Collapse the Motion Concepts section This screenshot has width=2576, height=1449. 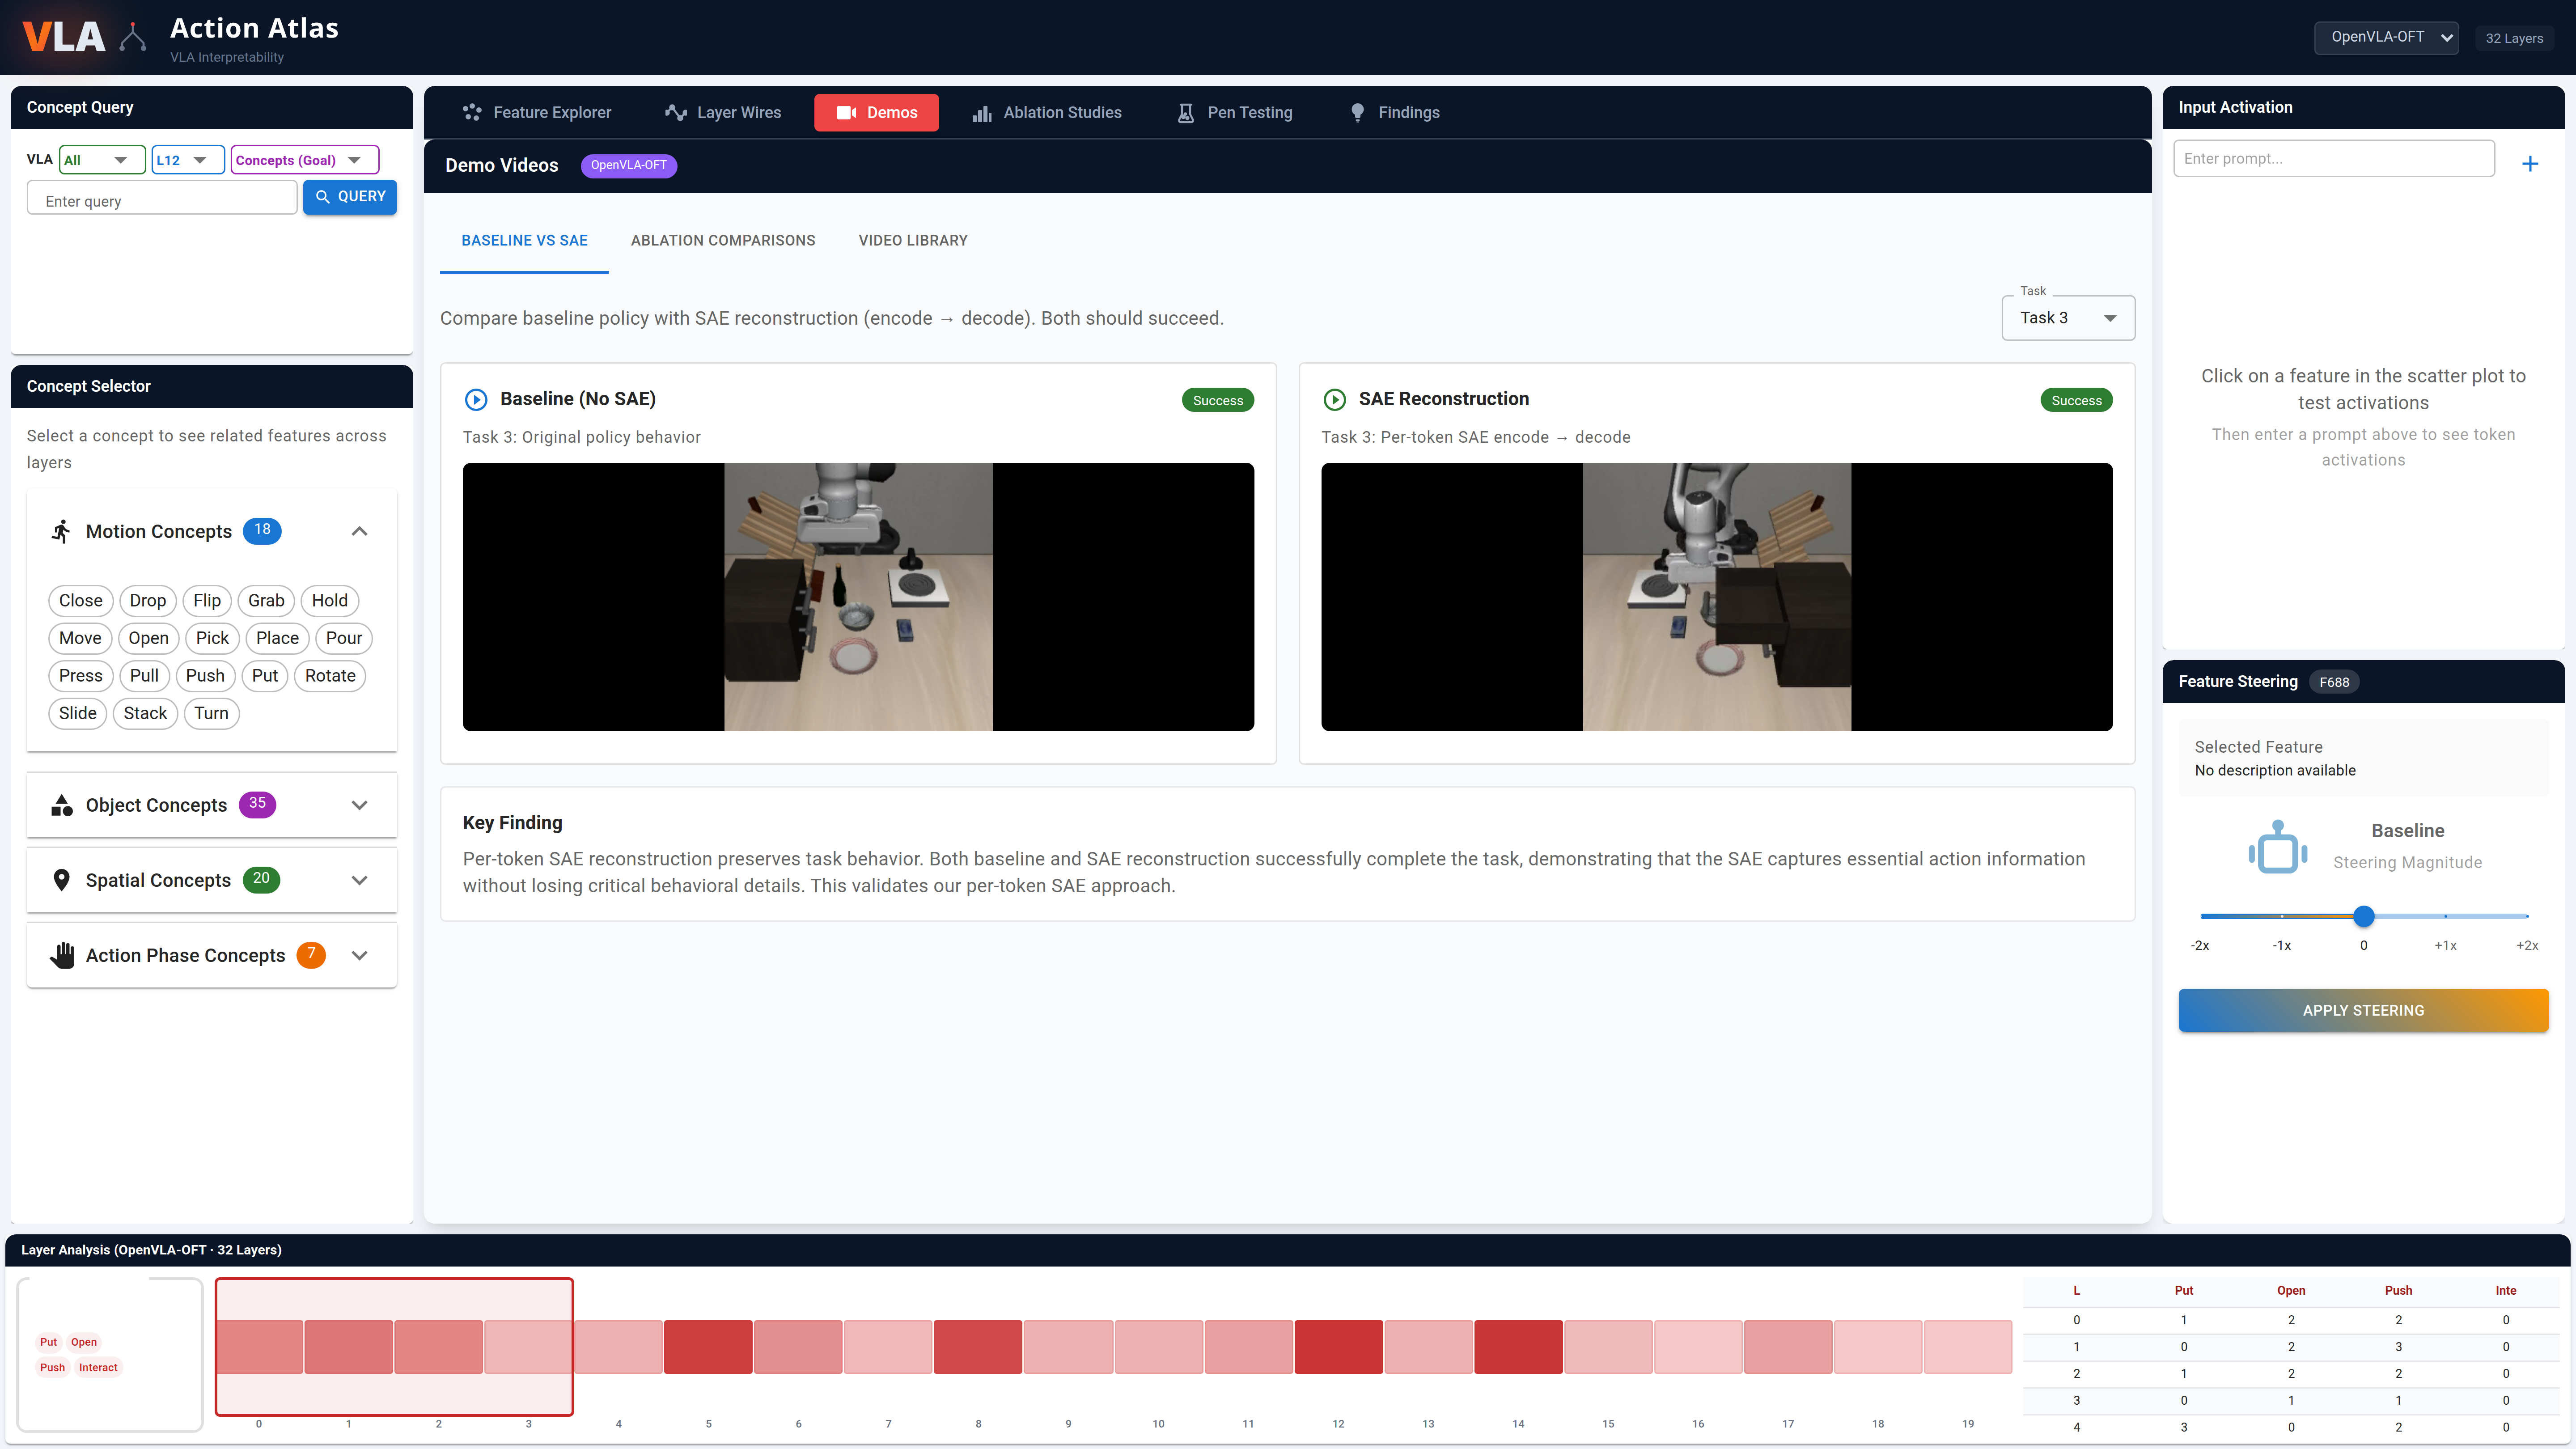coord(359,531)
